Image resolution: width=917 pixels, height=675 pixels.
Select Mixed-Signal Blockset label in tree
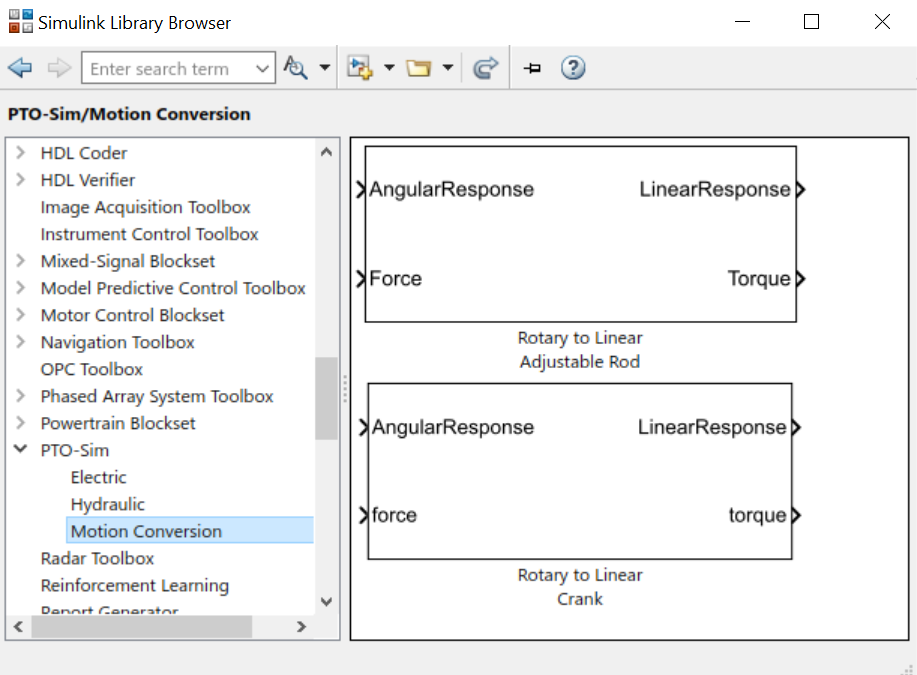[127, 261]
